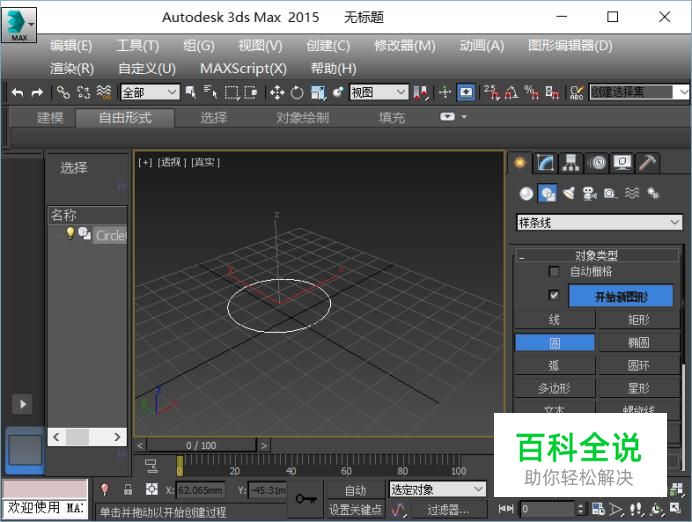692x522 pixels.
Task: Select Space Warps category icon
Action: tap(632, 193)
